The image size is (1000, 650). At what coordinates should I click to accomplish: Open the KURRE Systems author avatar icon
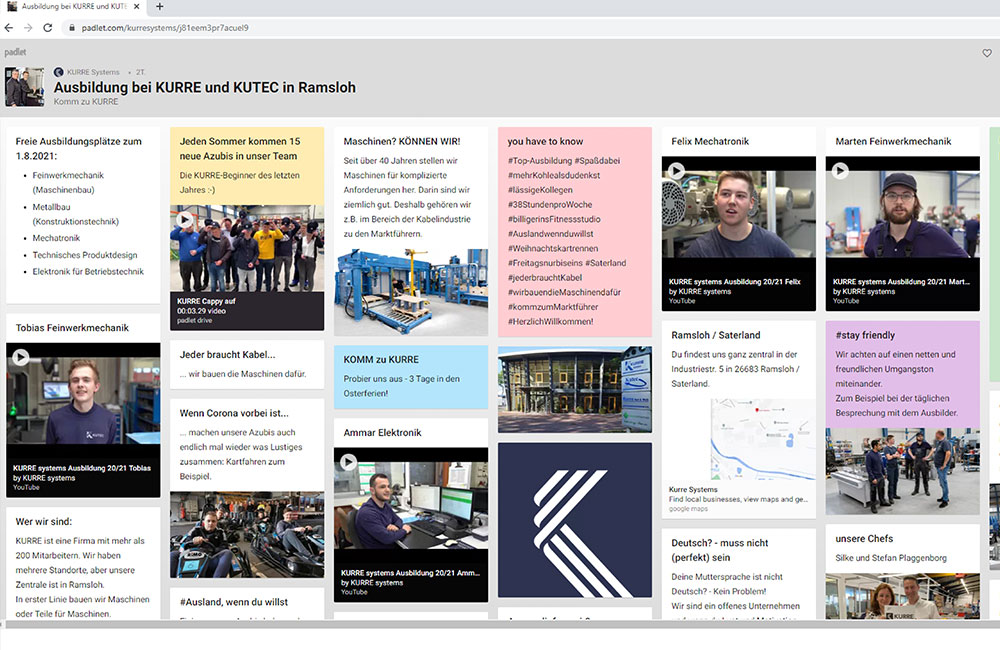click(59, 72)
